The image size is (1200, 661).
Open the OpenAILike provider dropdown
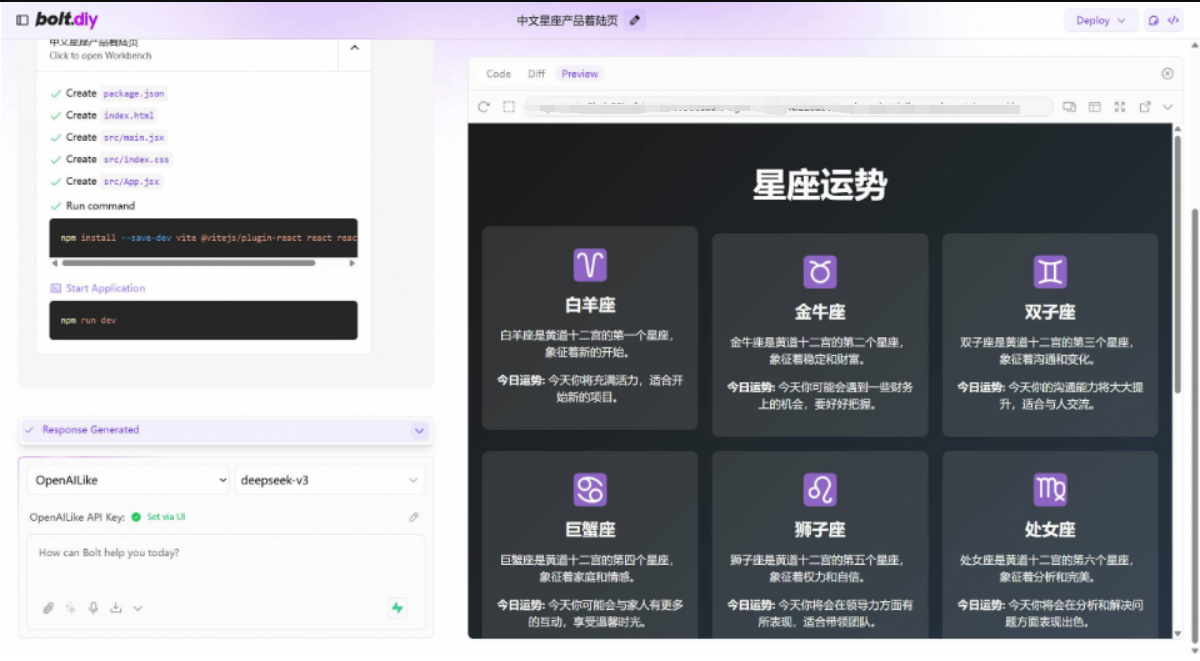(128, 480)
